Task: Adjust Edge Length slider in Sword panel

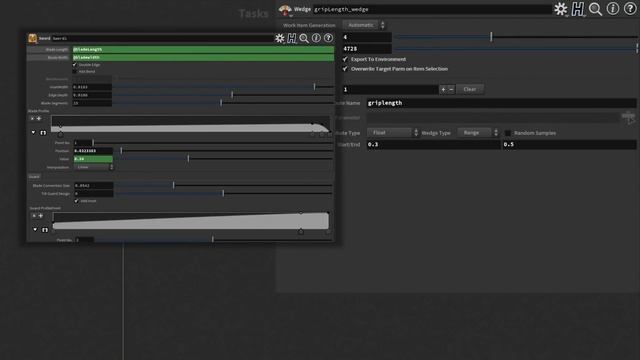Action: coord(223,95)
